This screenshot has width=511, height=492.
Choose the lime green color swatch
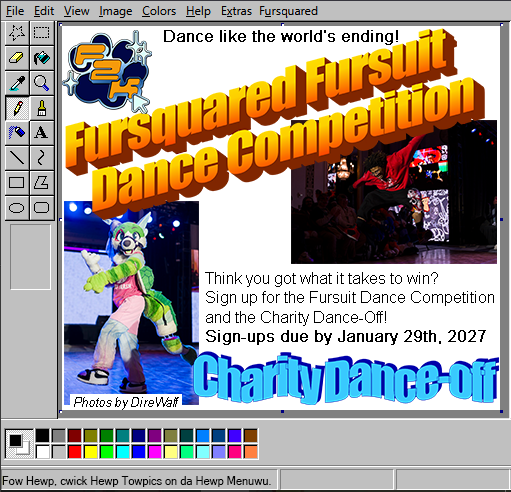[x=107, y=452]
